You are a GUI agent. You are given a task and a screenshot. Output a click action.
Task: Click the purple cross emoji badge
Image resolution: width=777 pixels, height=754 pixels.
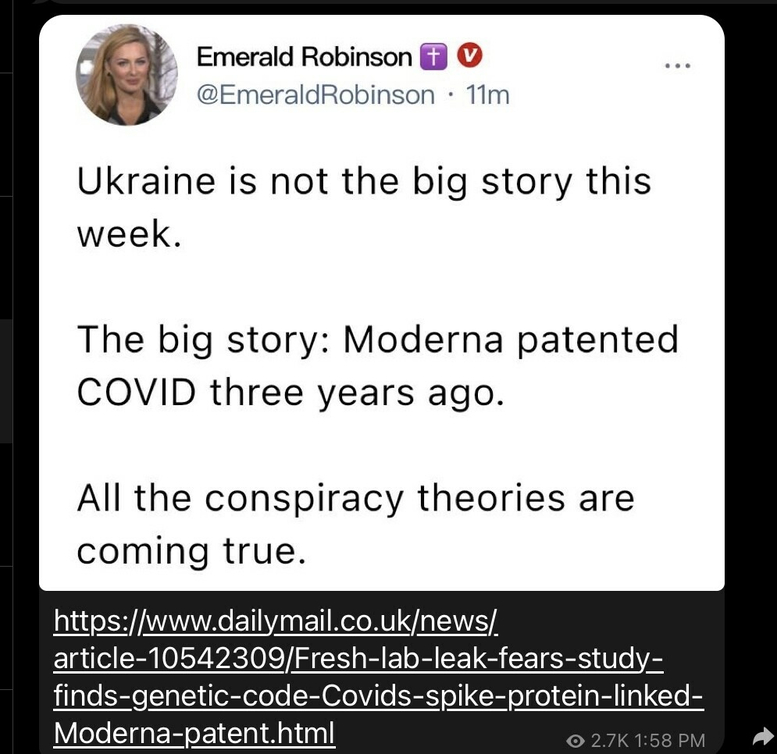(x=434, y=56)
